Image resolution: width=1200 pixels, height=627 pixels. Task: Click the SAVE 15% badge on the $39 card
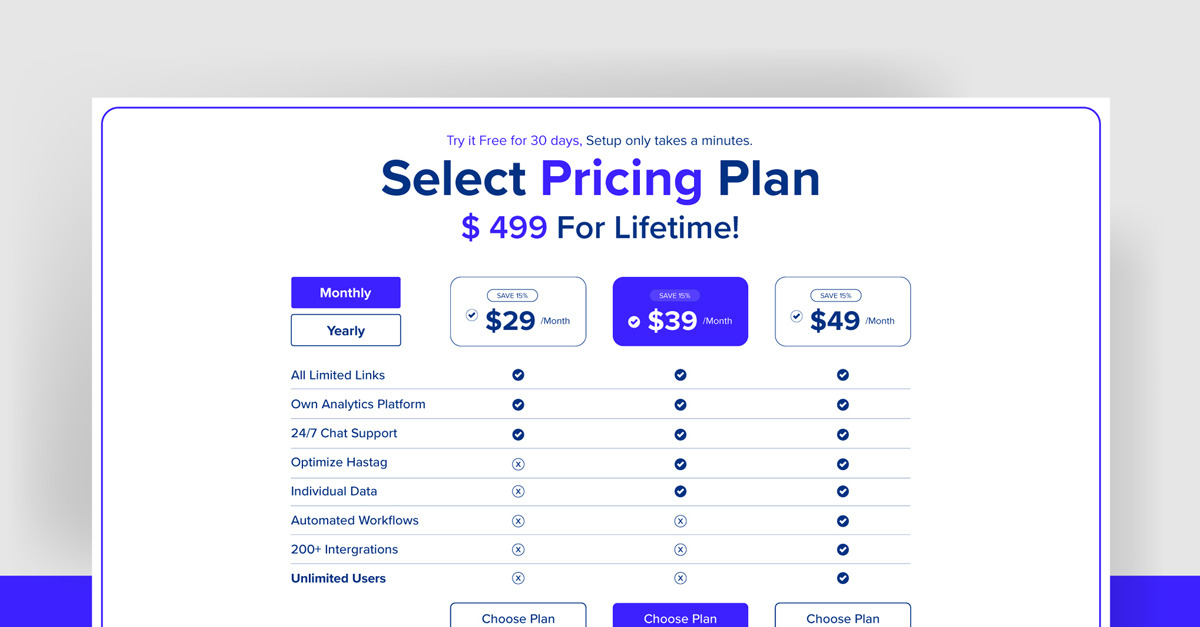pyautogui.click(x=674, y=294)
